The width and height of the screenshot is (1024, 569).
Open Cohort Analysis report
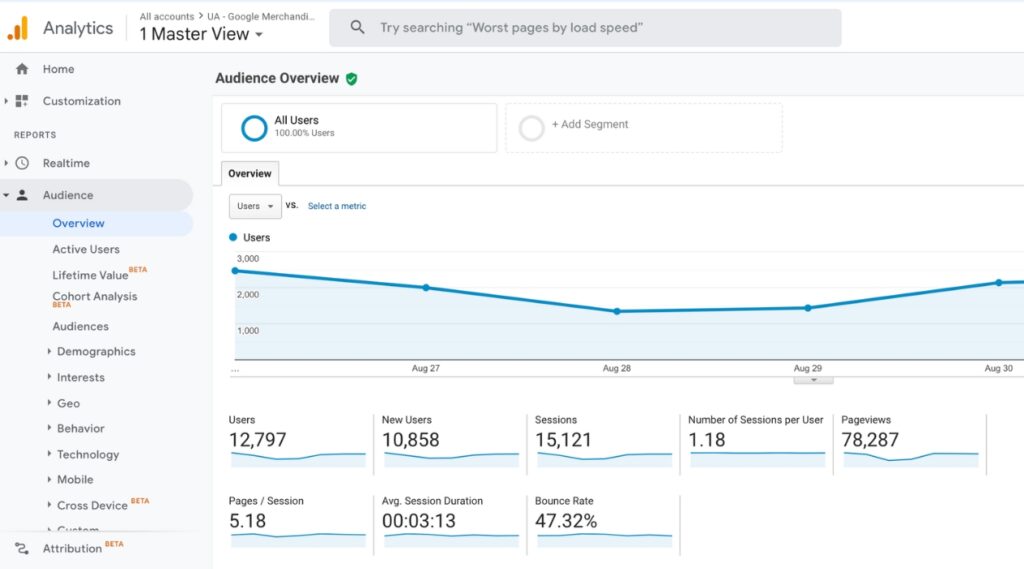pyautogui.click(x=95, y=296)
